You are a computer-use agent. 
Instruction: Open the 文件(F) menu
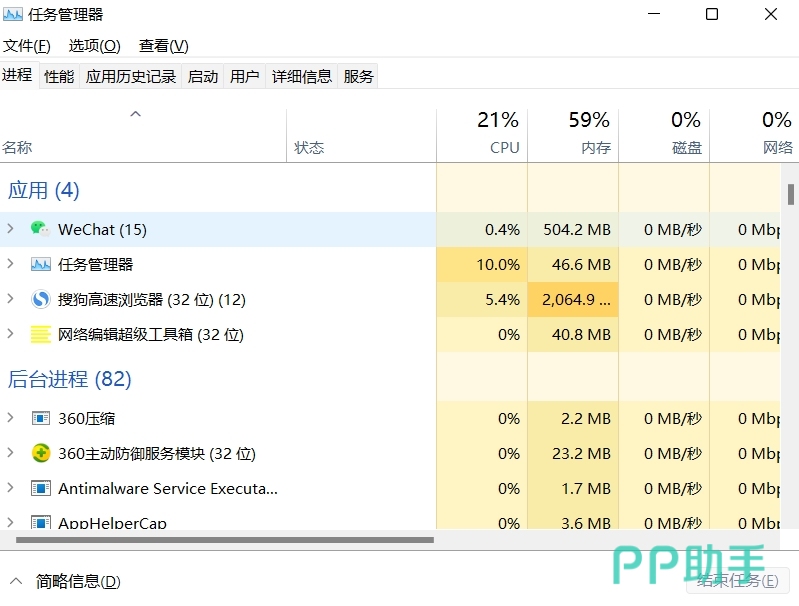(27, 46)
